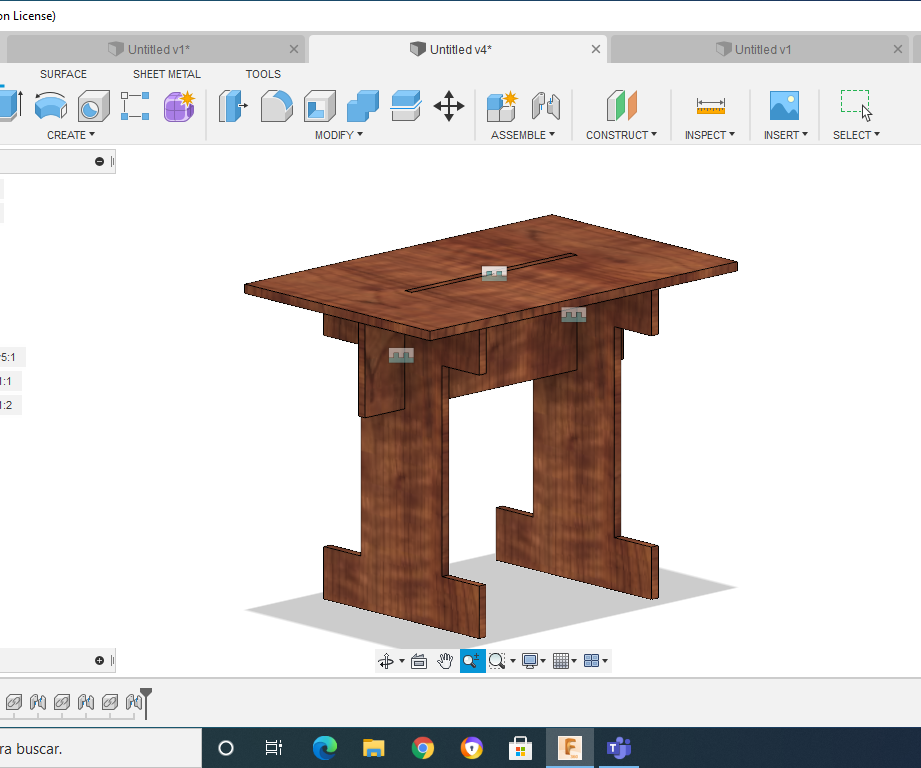This screenshot has height=768, width=921.
Task: Click the Viewports layout icon
Action: (x=591, y=661)
